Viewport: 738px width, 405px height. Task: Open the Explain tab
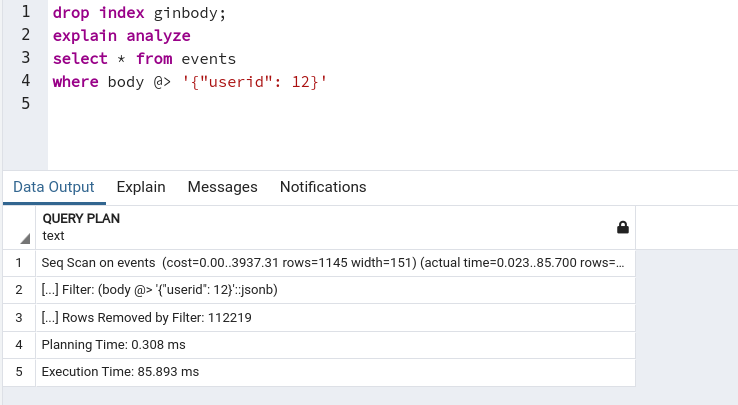[x=141, y=187]
